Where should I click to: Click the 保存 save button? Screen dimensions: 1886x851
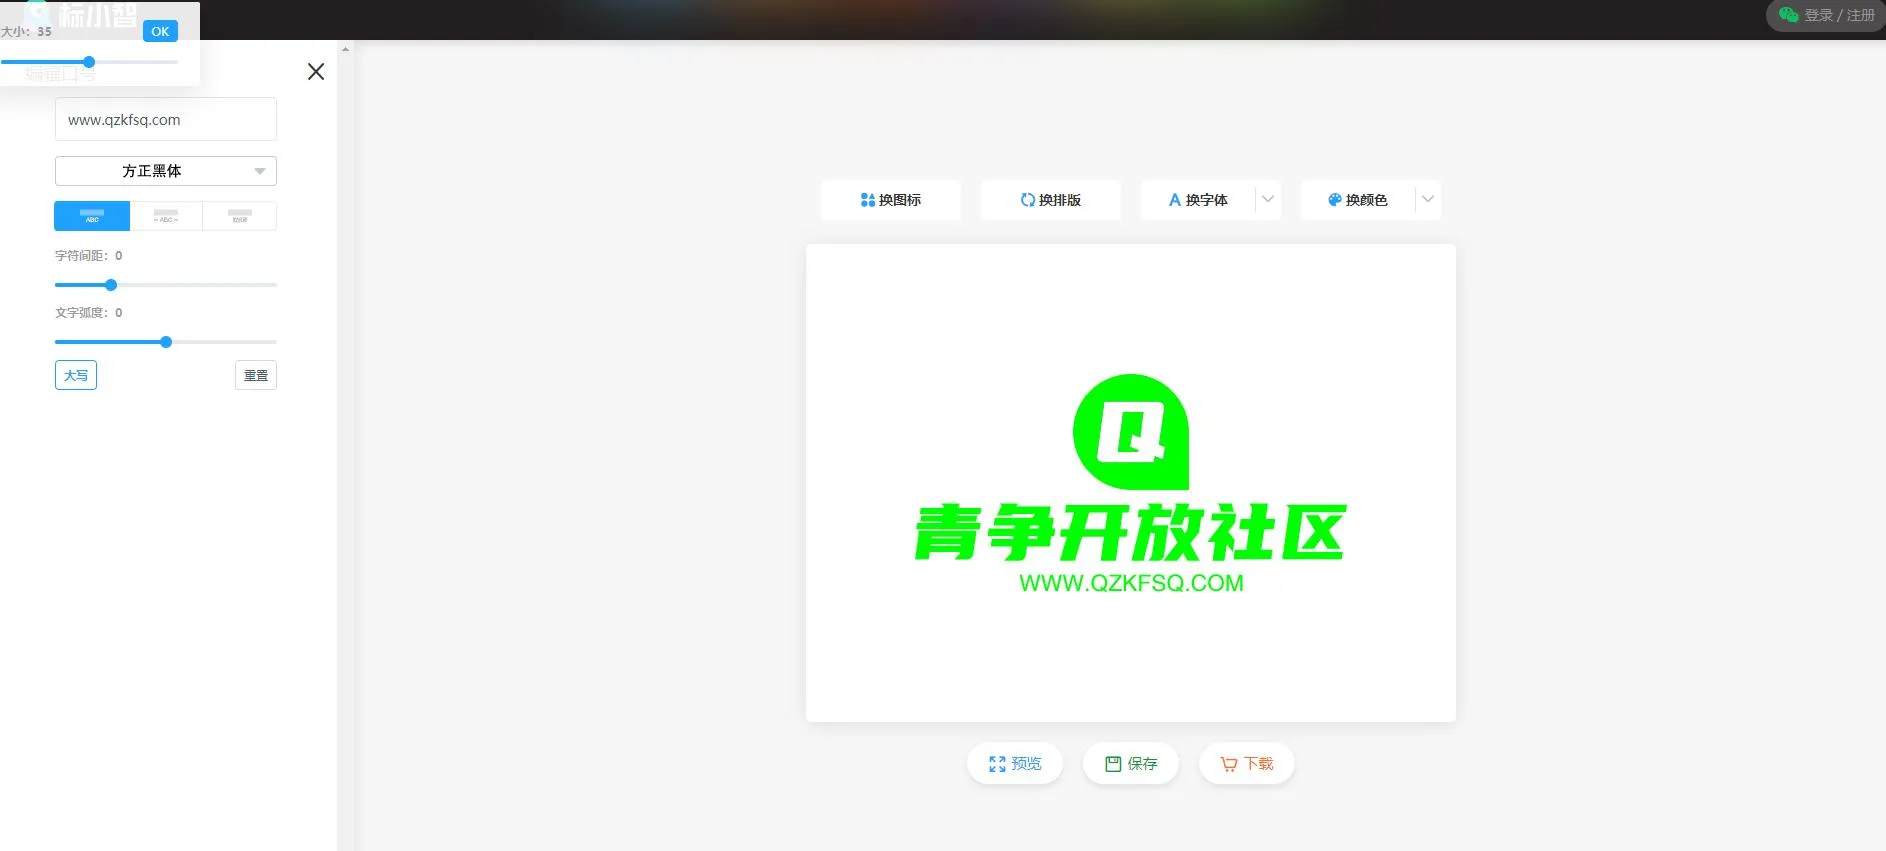[x=1131, y=764]
